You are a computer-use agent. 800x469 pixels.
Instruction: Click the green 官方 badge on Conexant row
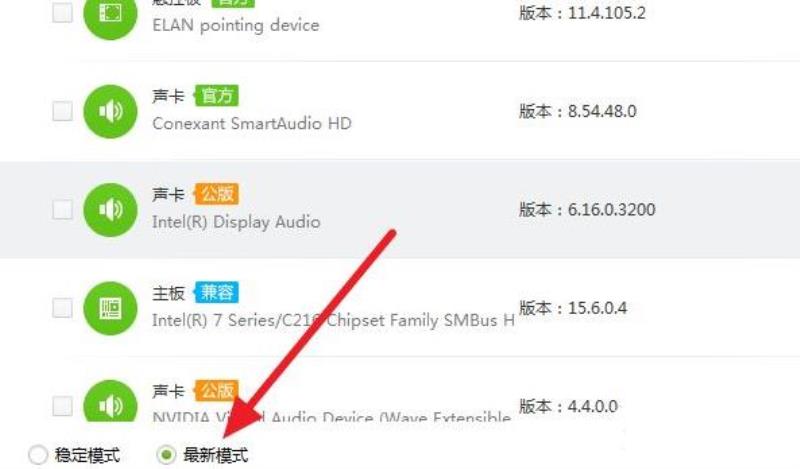coord(216,96)
